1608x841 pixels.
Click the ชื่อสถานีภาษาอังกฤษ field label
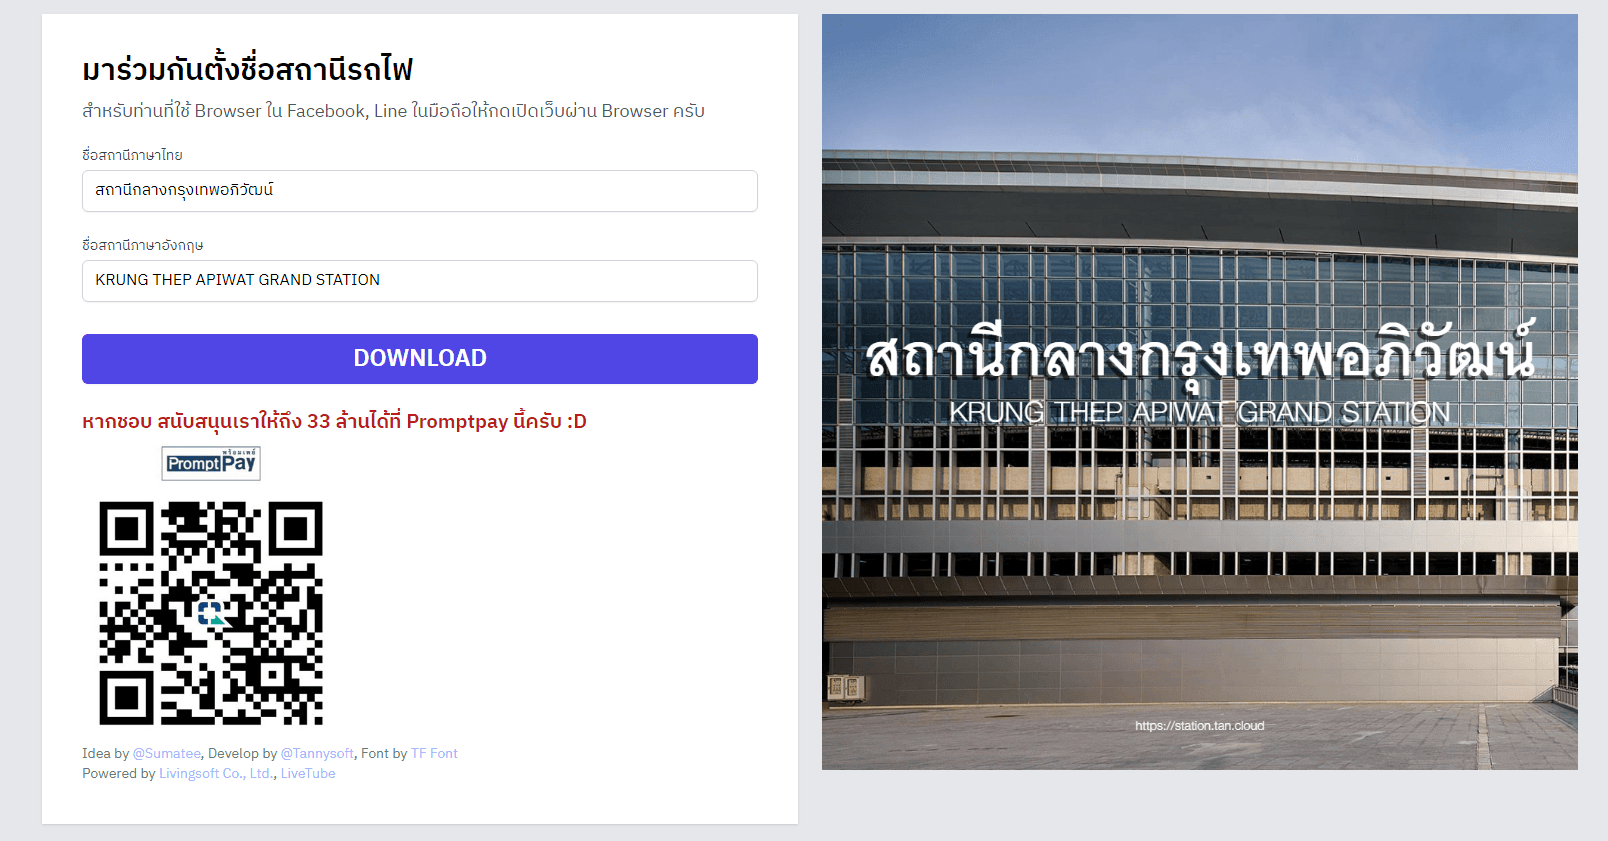coord(143,245)
